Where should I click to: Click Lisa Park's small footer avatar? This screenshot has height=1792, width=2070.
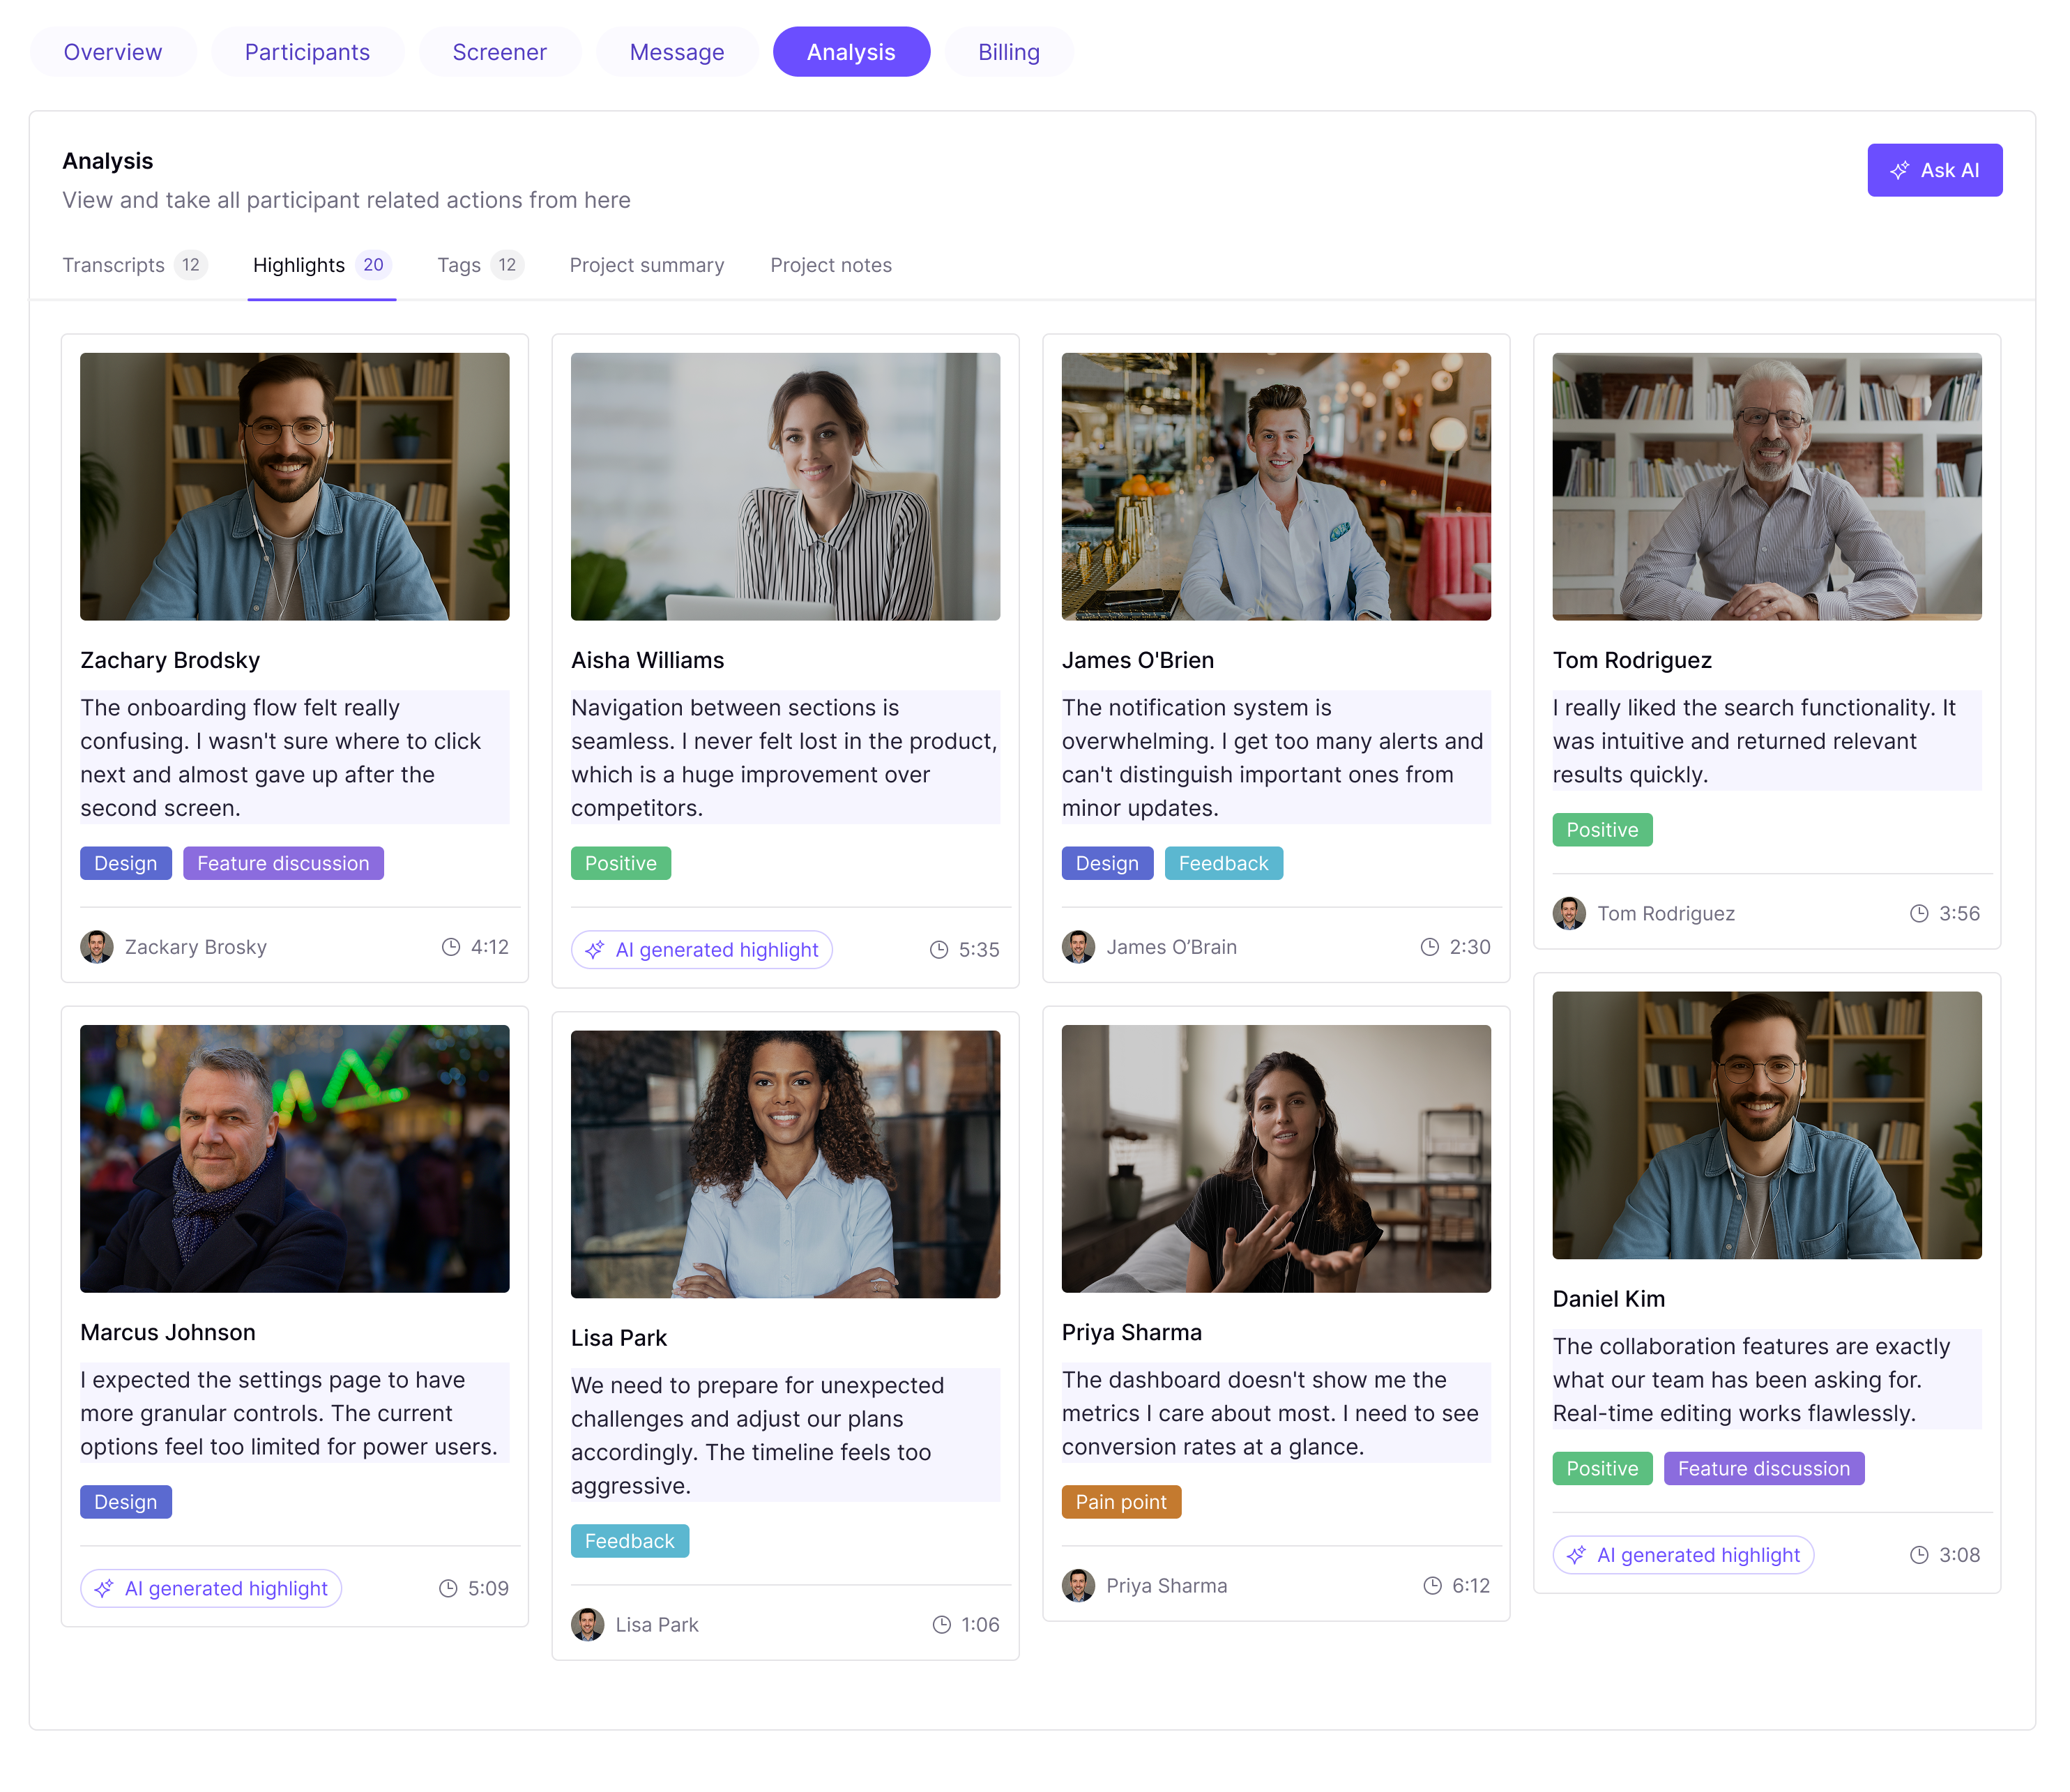point(588,1625)
